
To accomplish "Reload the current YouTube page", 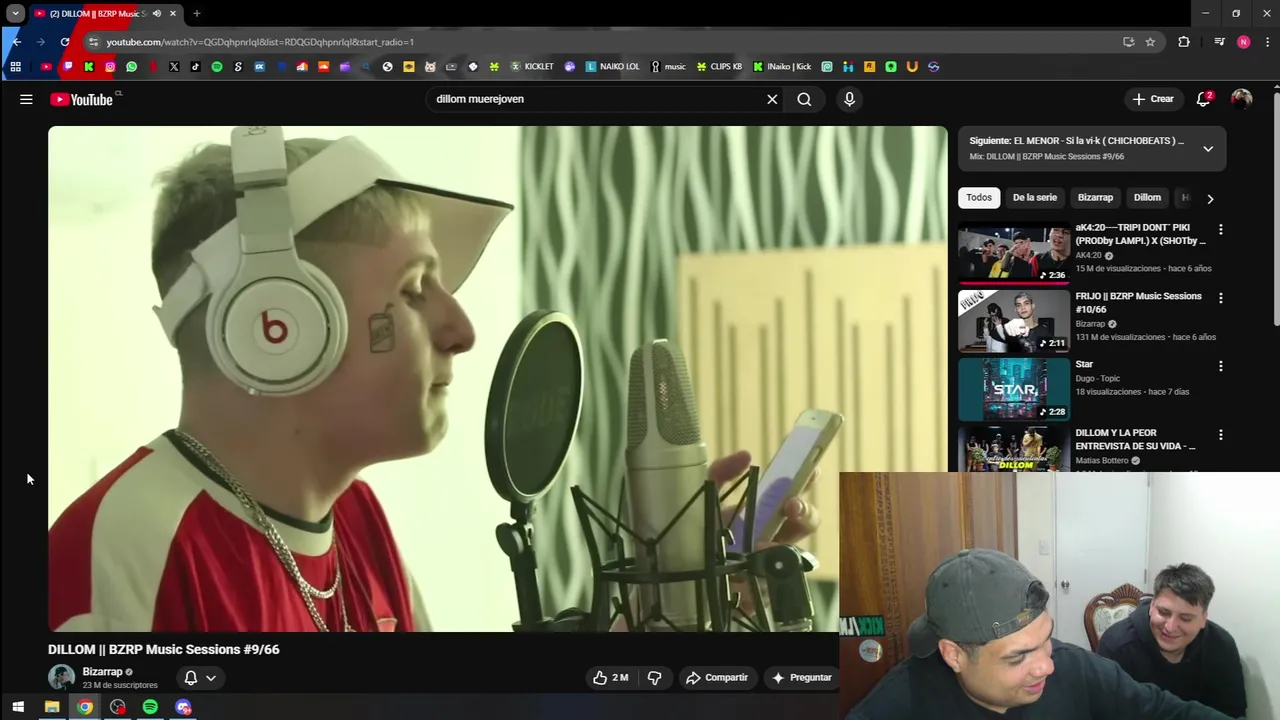I will tap(65, 42).
